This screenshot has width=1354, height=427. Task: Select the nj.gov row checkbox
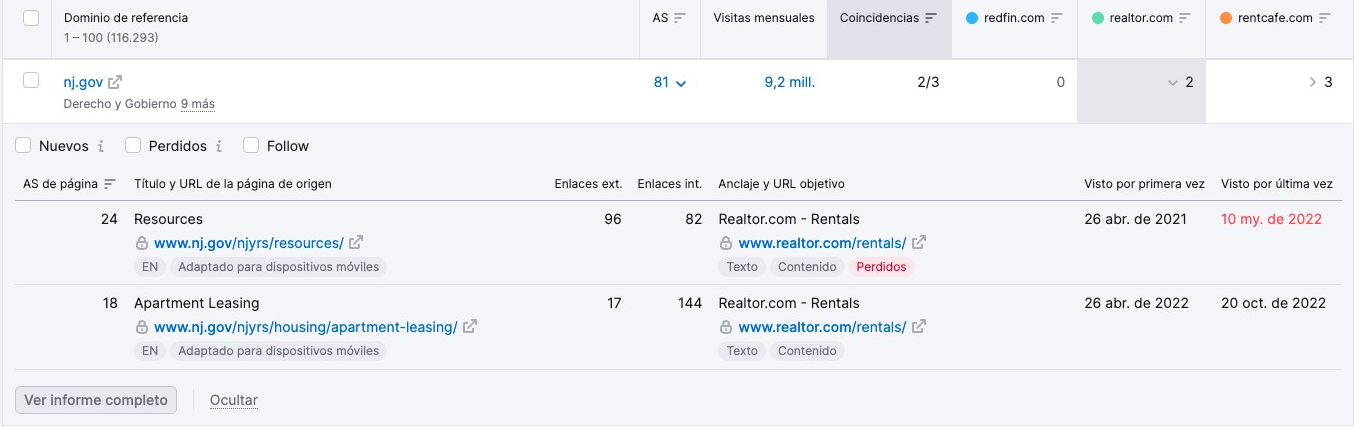coord(31,81)
